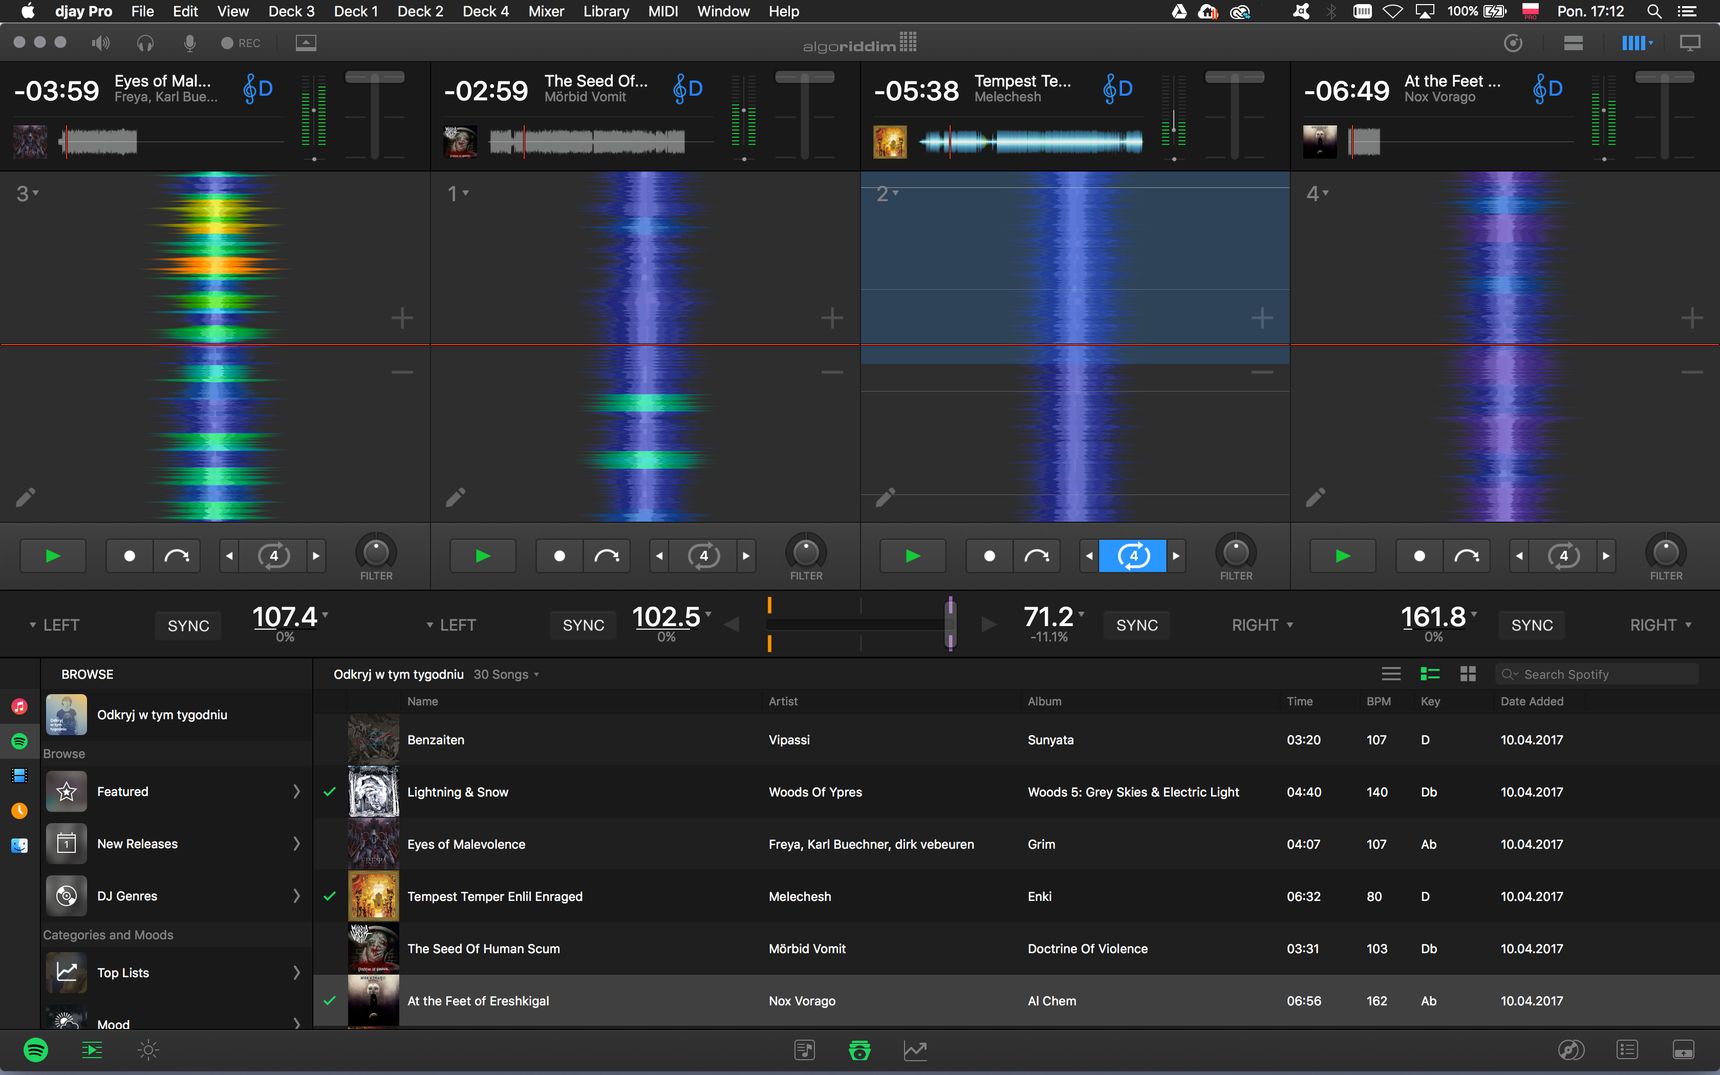Click the Match chart icon at bottom center

coord(915,1050)
